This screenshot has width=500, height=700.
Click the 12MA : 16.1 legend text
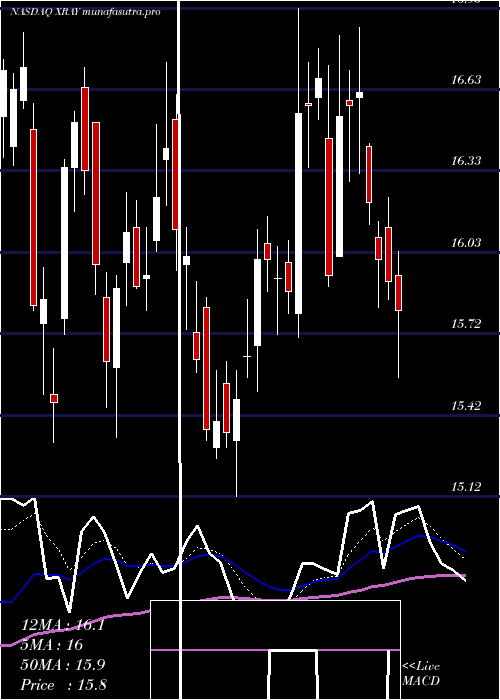click(63, 625)
